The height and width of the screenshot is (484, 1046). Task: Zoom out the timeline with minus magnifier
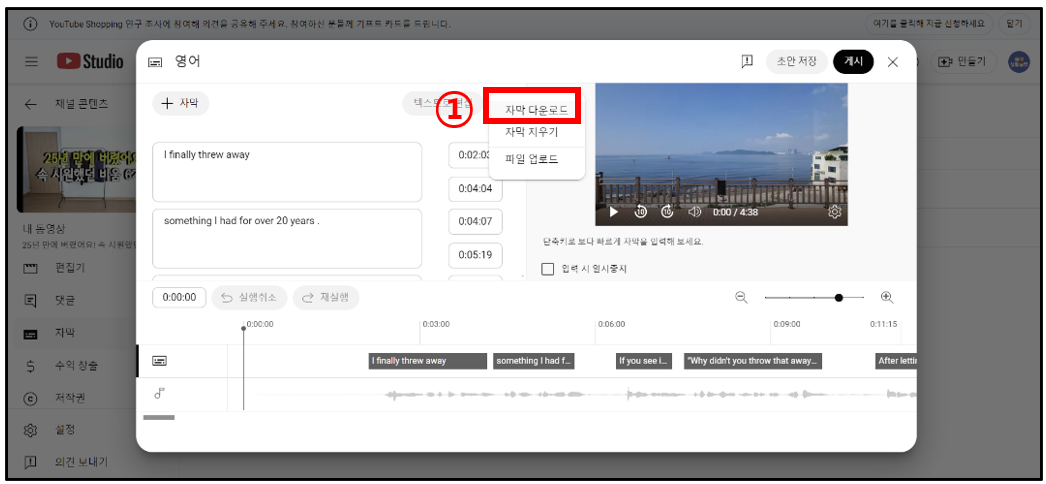pyautogui.click(x=741, y=297)
